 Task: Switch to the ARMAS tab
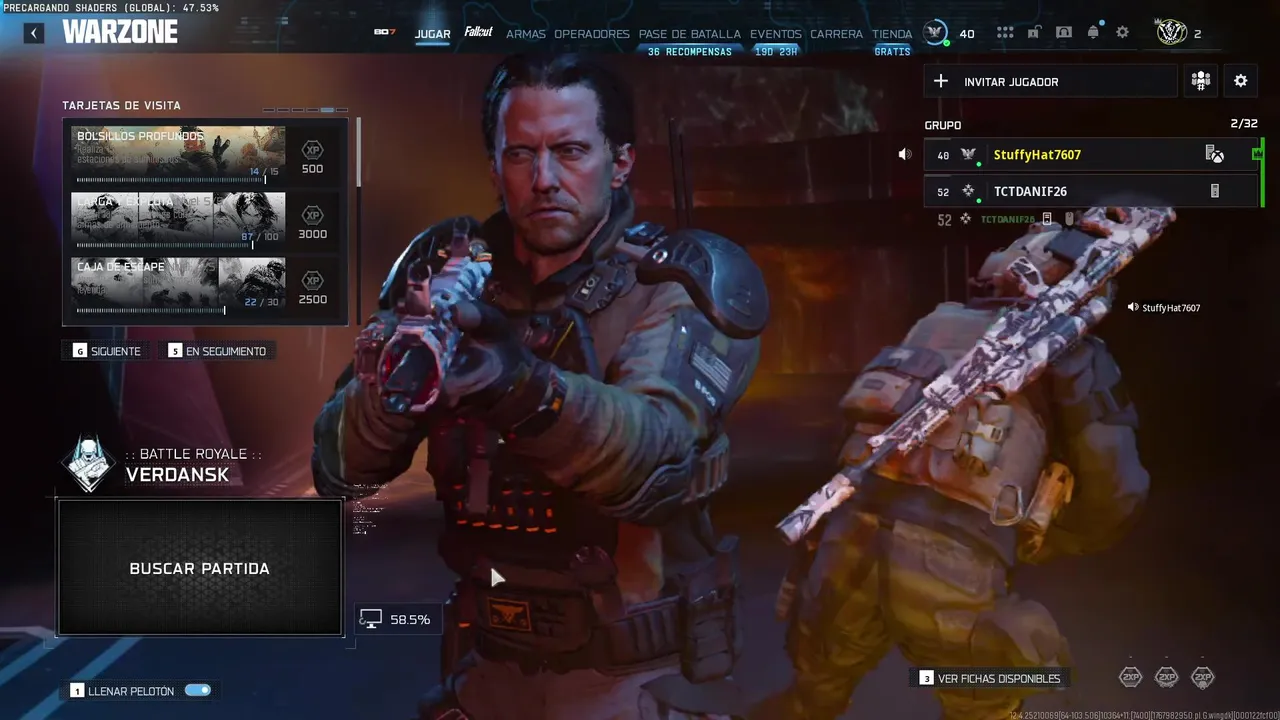526,34
